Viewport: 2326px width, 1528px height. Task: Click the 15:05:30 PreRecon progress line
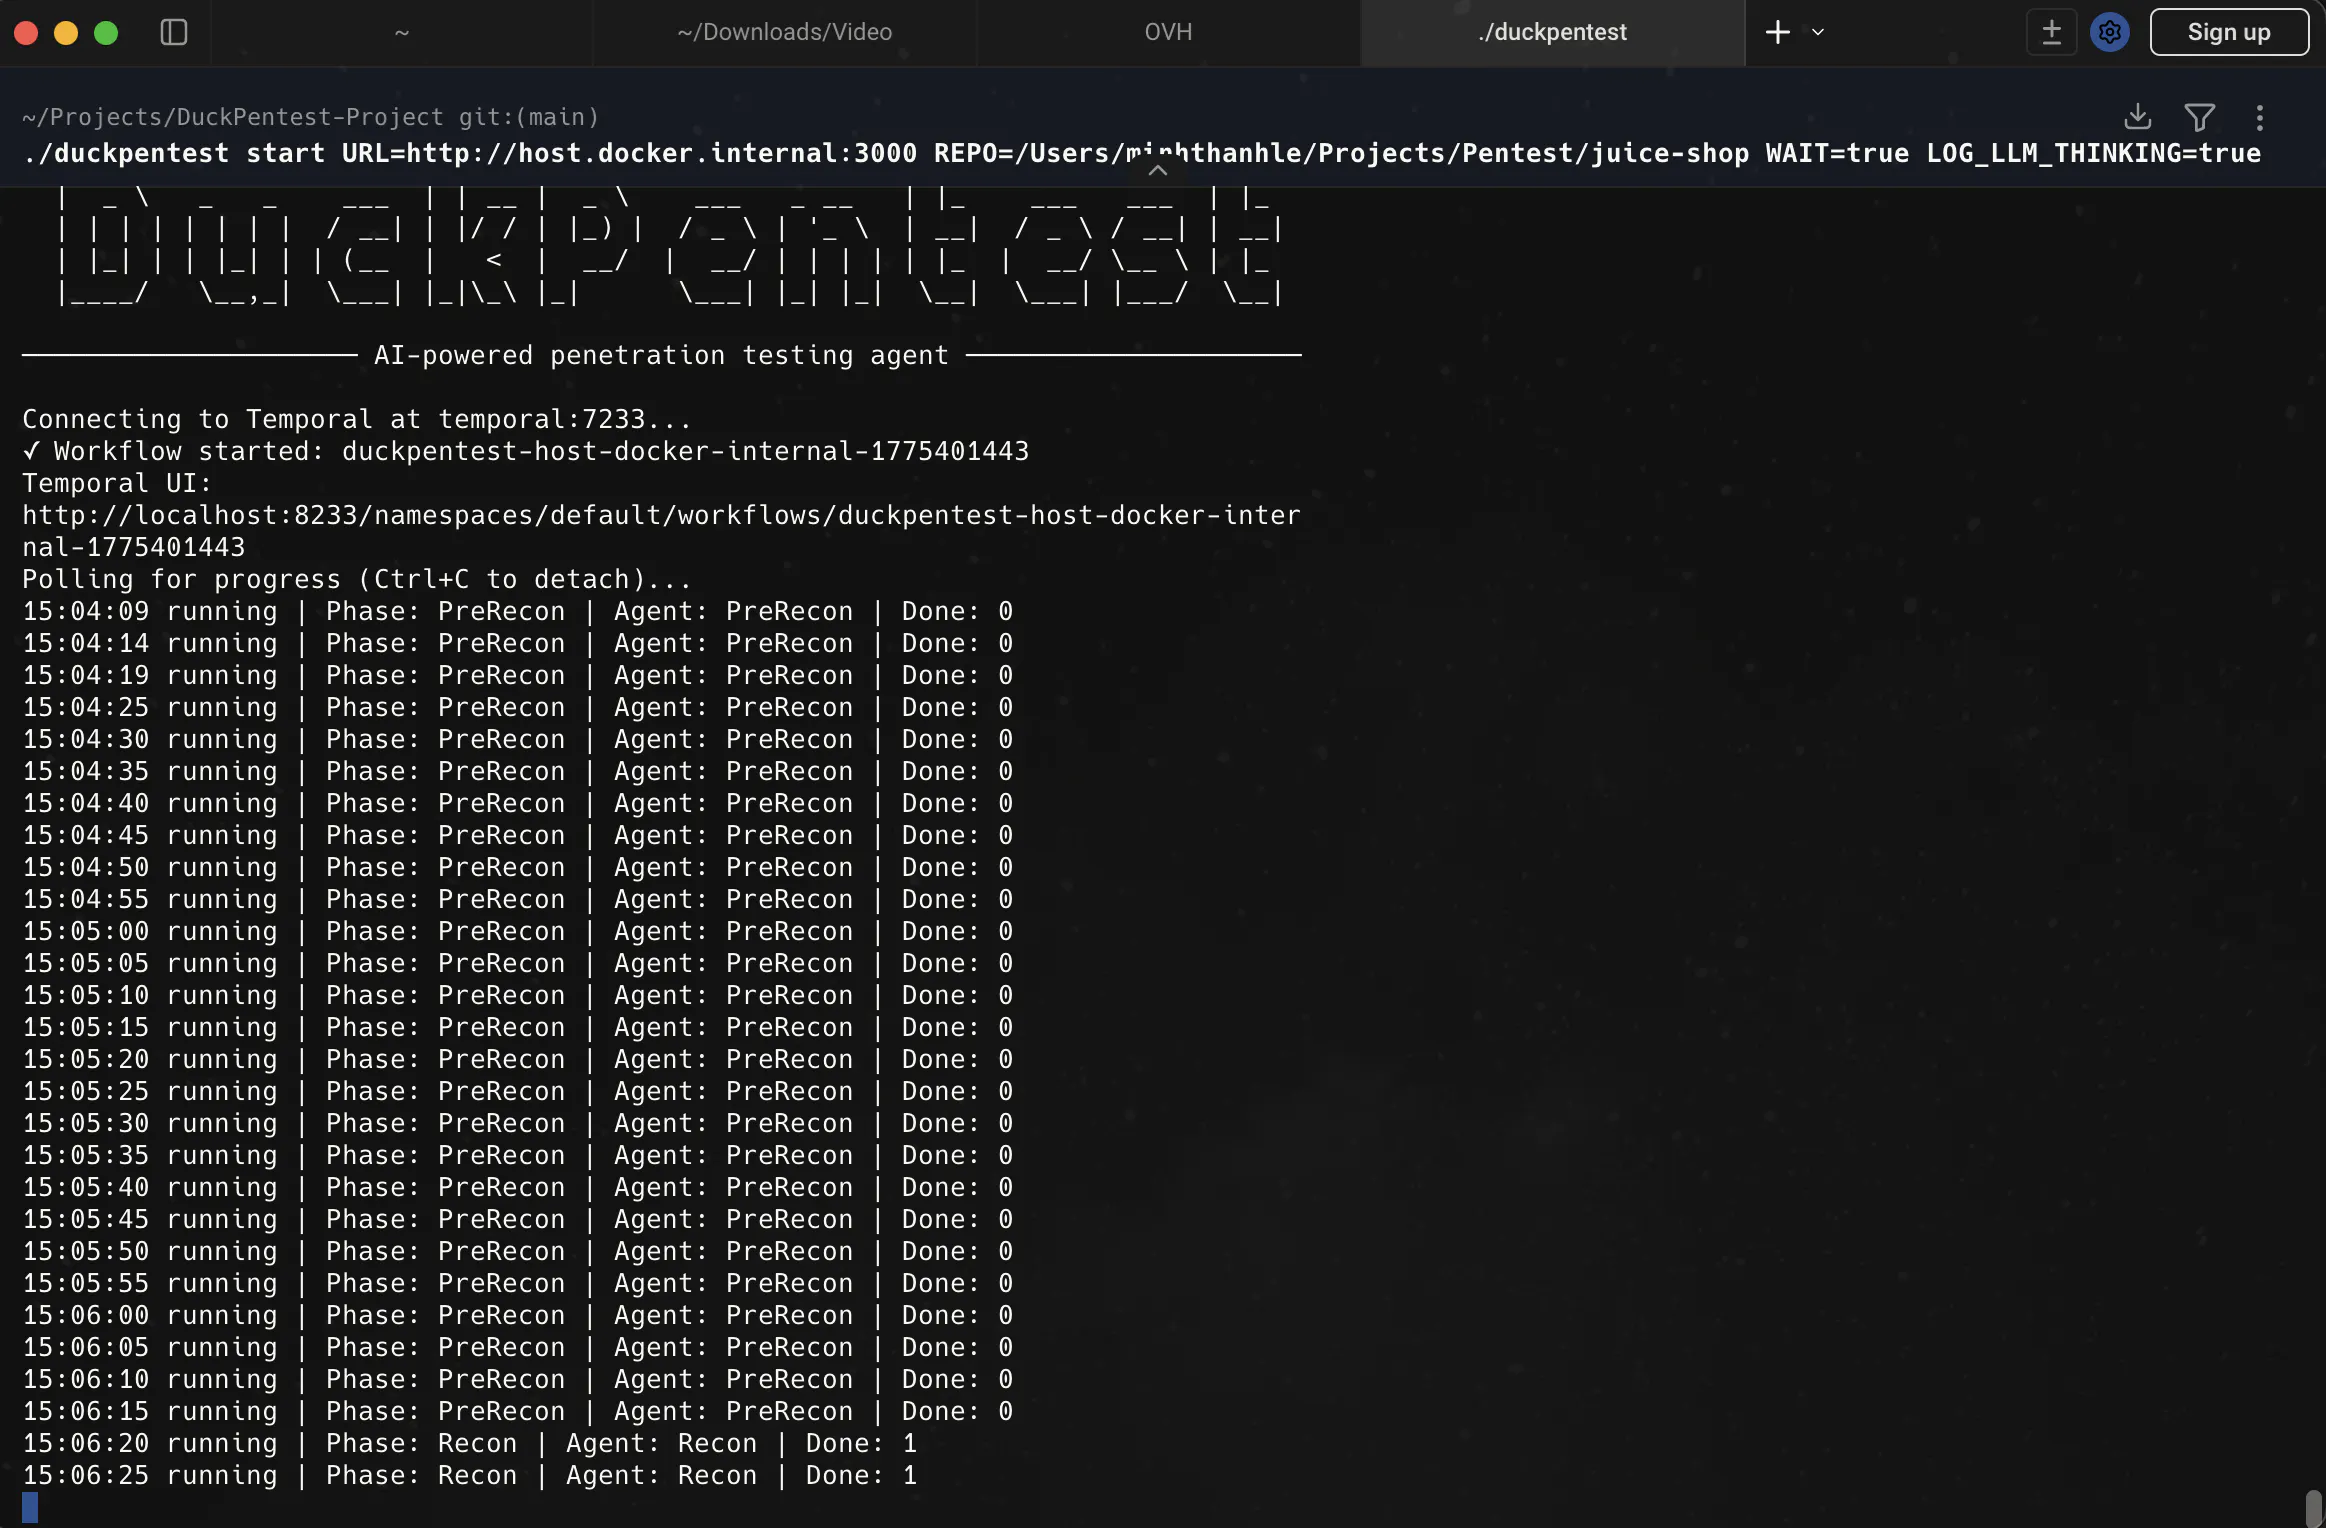[518, 1123]
